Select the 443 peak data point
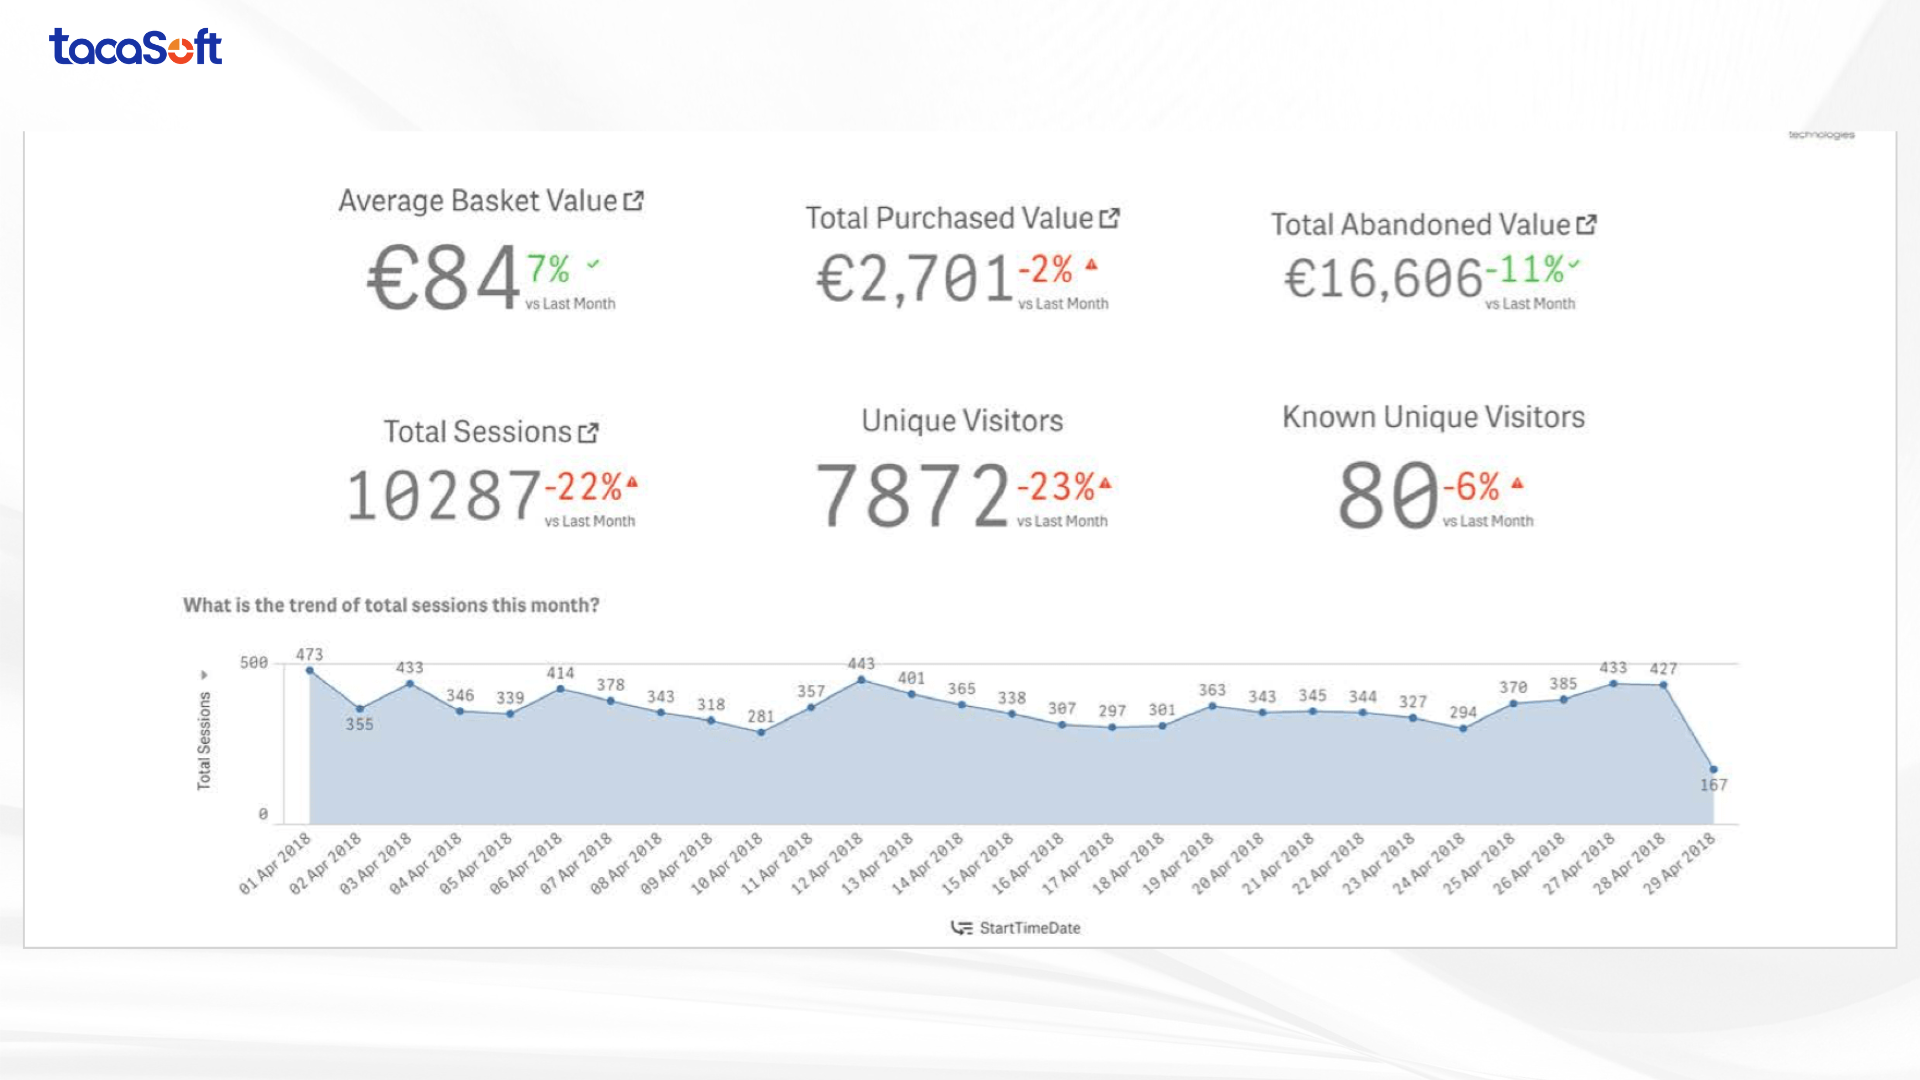Screen dimensions: 1920x1080 tap(862, 680)
